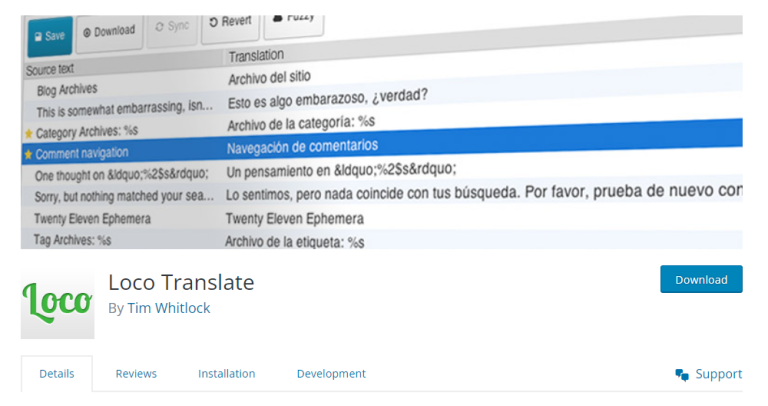Click the Support speech bubble icon

pyautogui.click(x=682, y=375)
